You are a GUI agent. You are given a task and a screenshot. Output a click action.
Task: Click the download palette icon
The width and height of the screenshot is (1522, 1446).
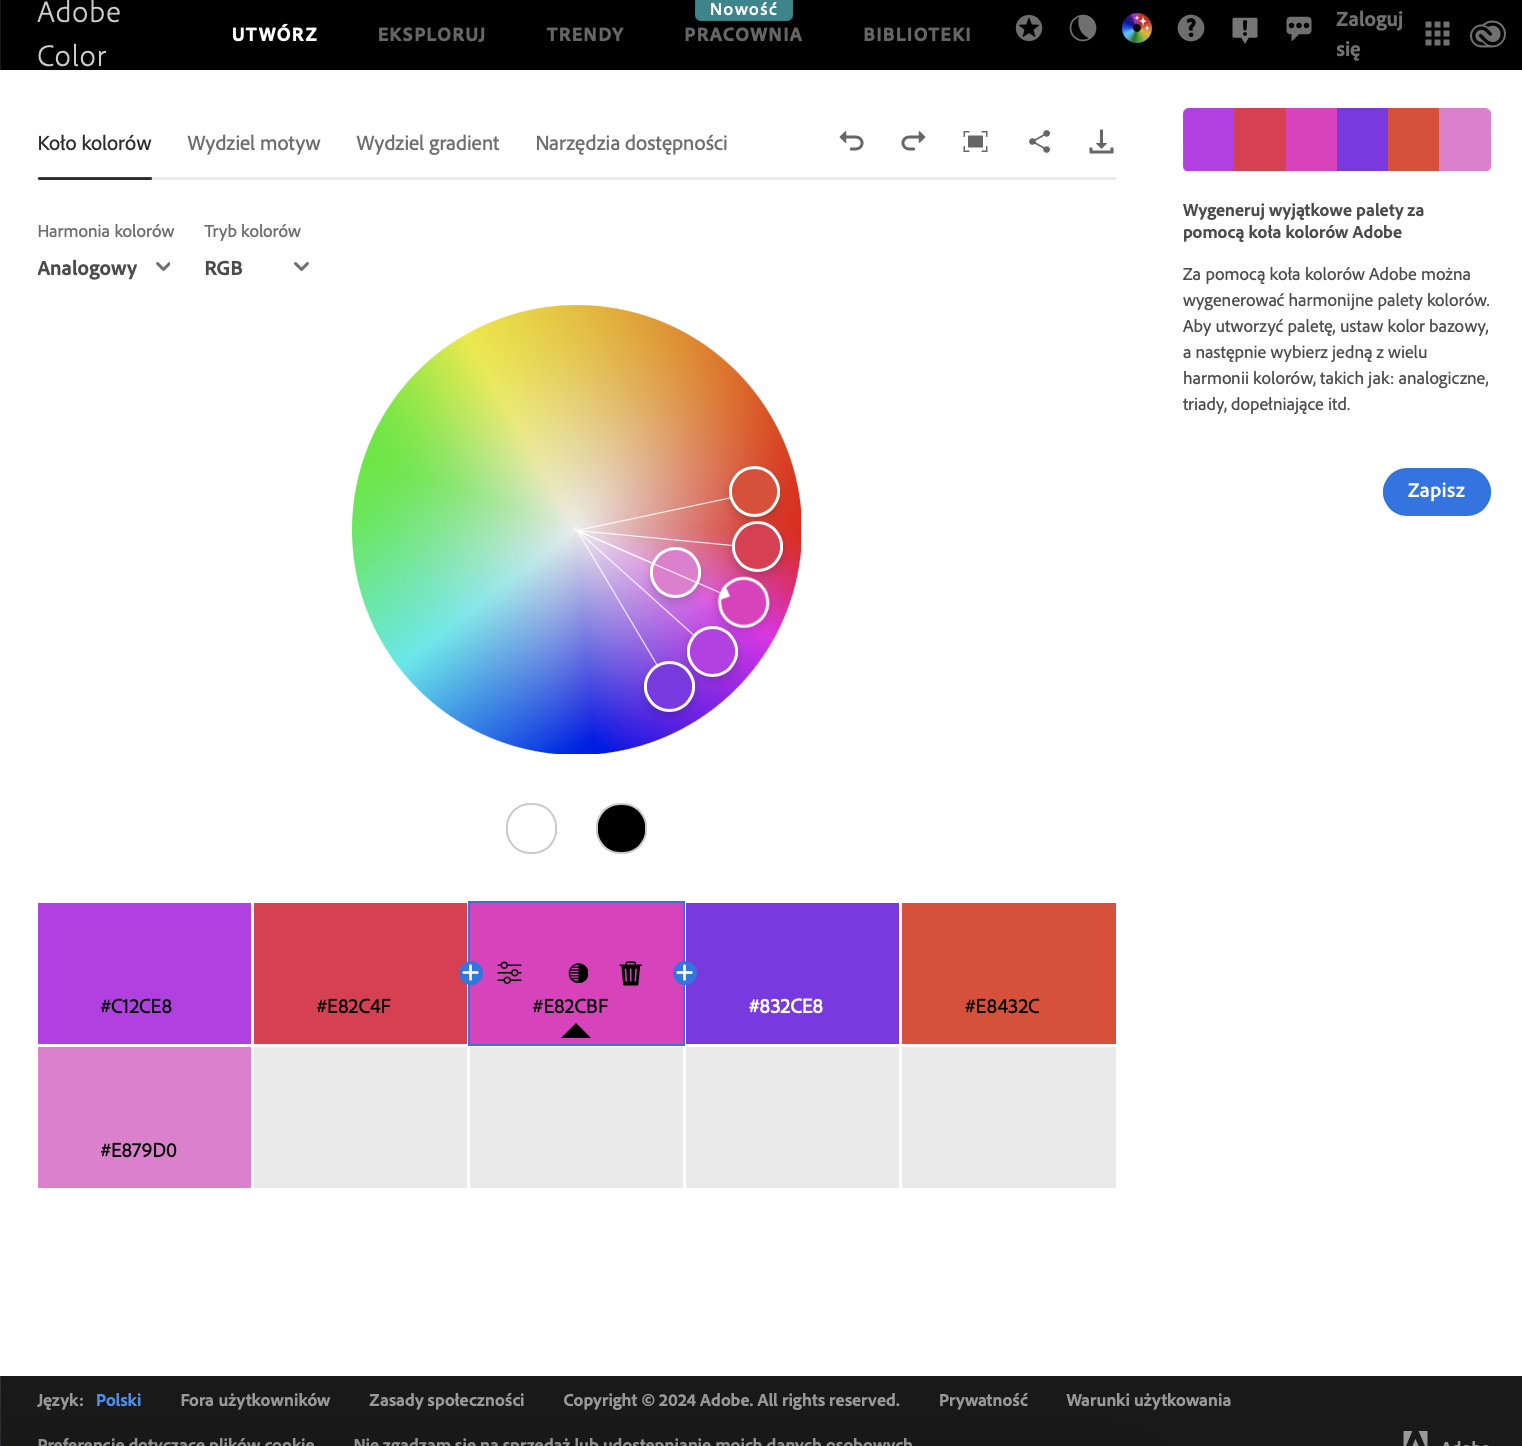[1101, 142]
